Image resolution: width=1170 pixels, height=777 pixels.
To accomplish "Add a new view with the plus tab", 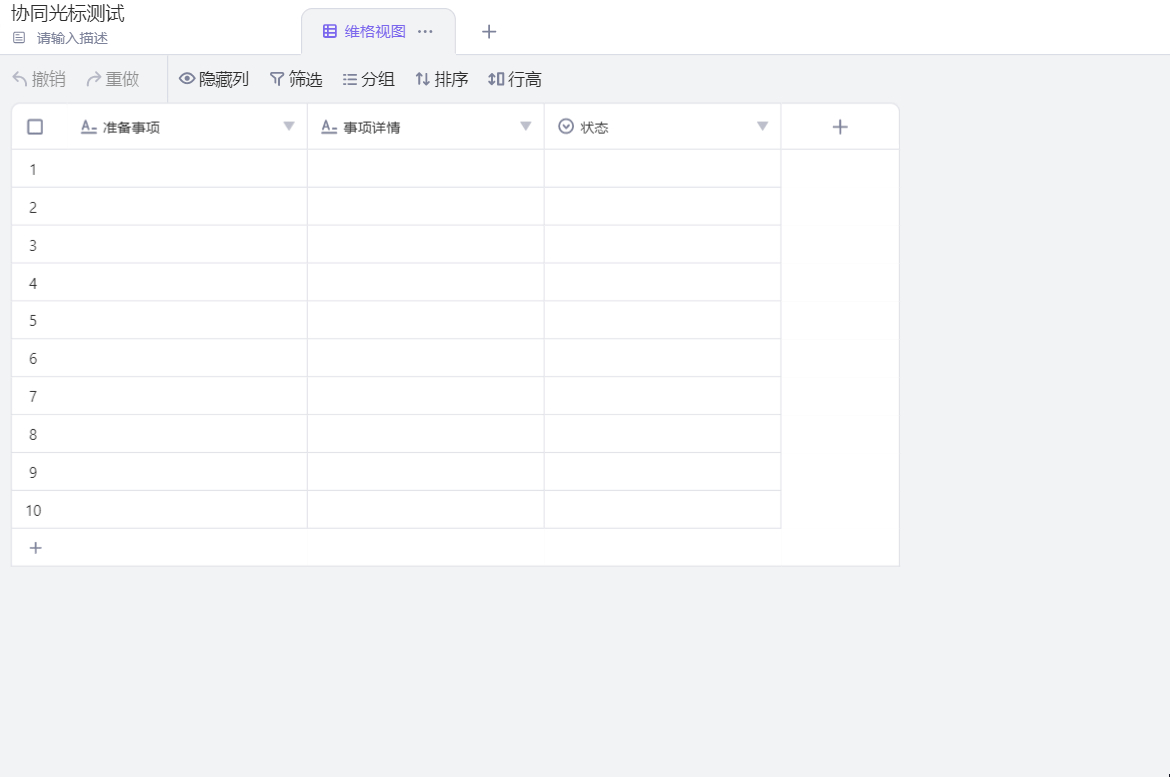I will coord(488,31).
